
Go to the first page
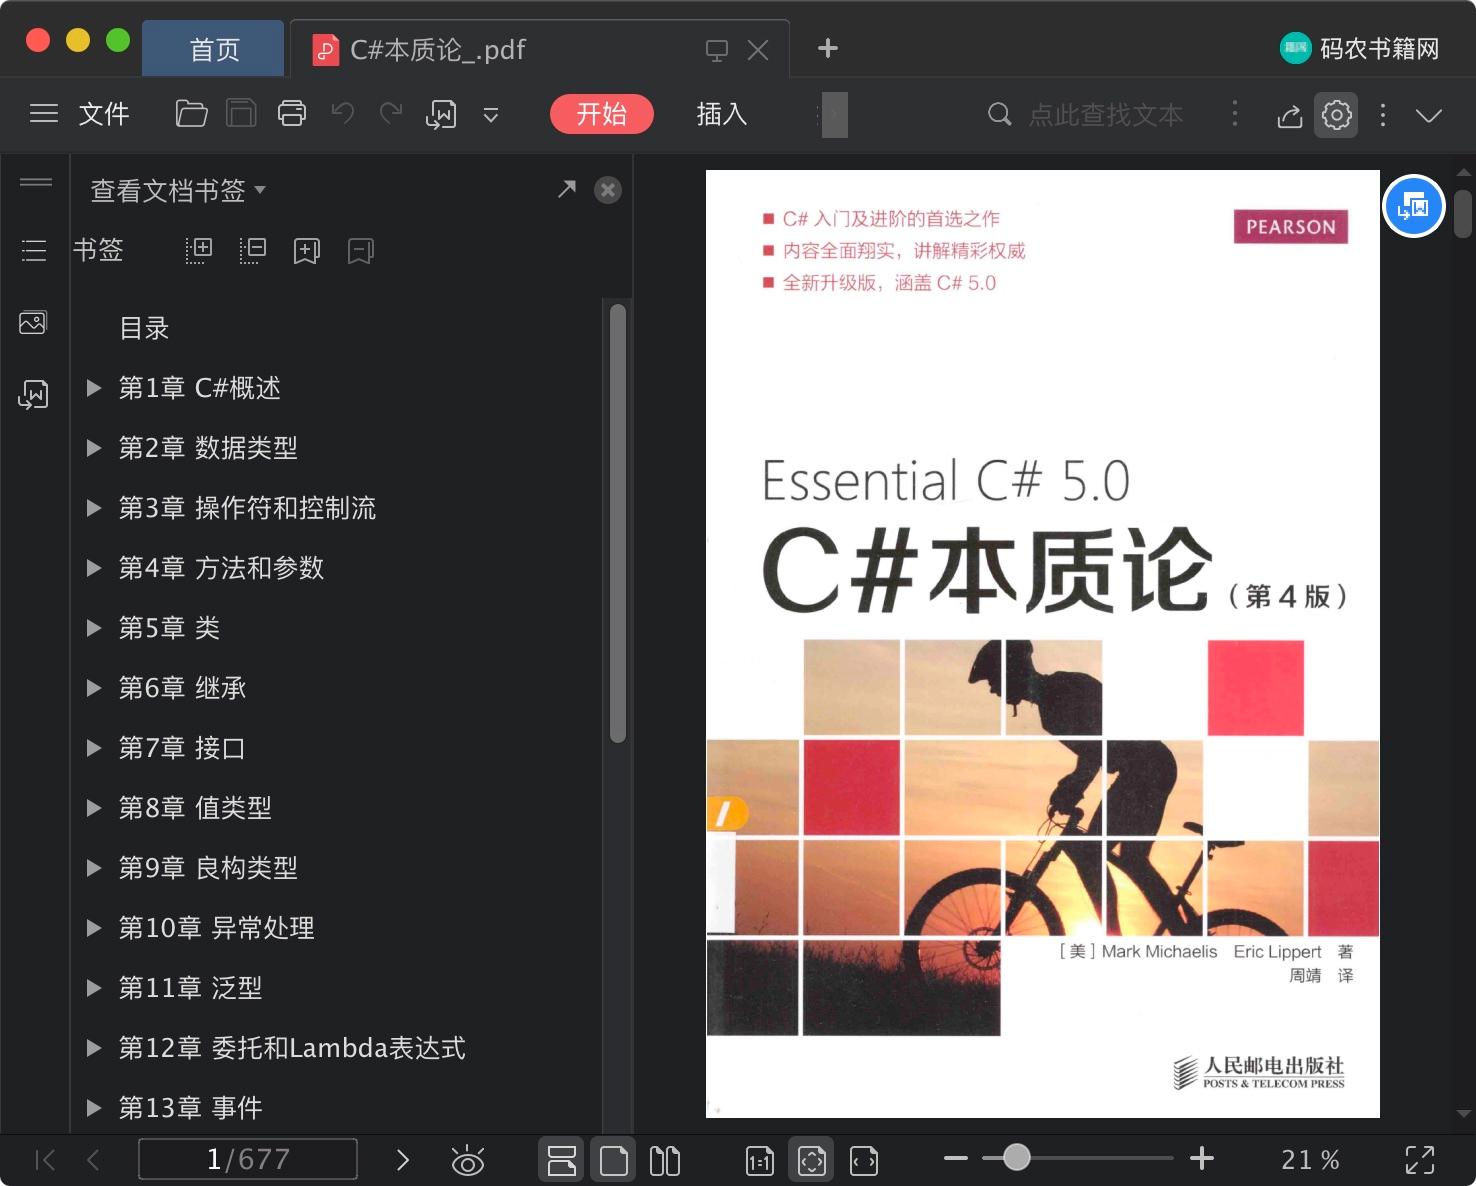tap(45, 1160)
